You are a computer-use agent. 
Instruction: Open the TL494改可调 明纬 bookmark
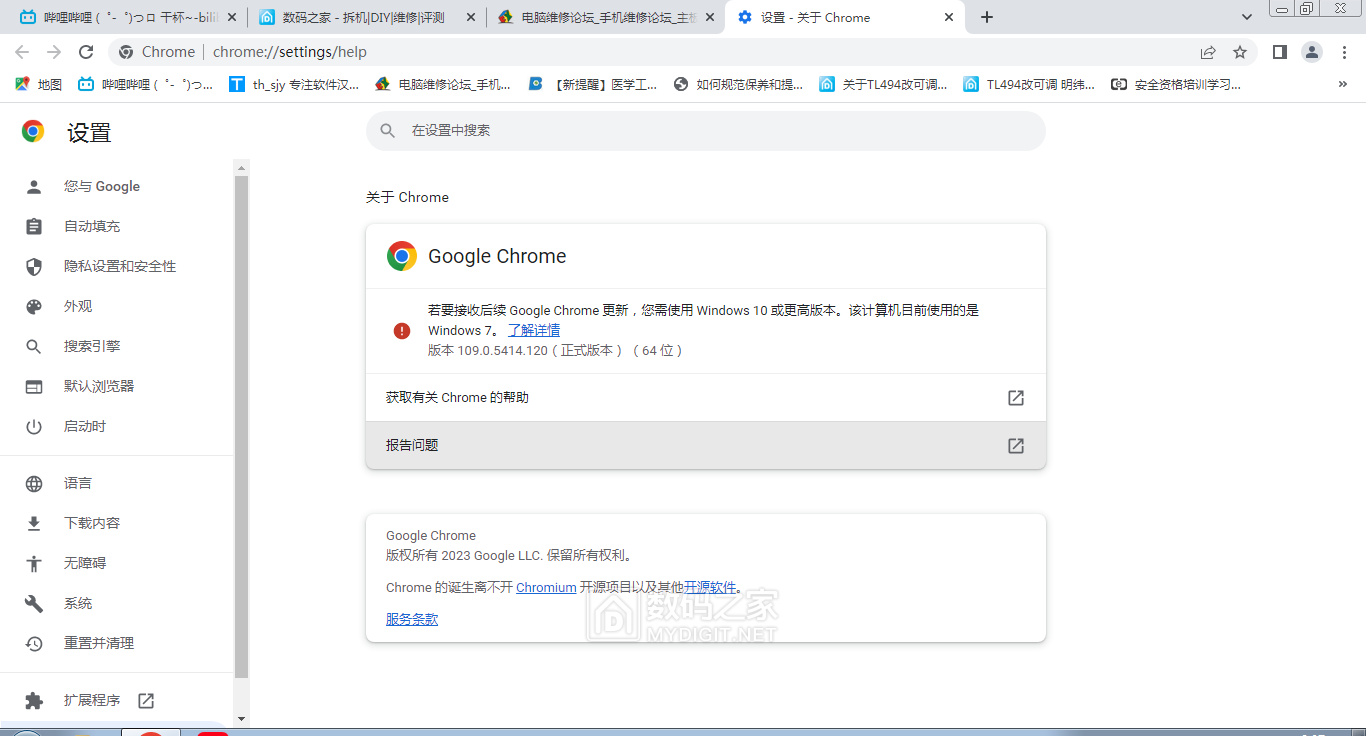click(x=1029, y=85)
